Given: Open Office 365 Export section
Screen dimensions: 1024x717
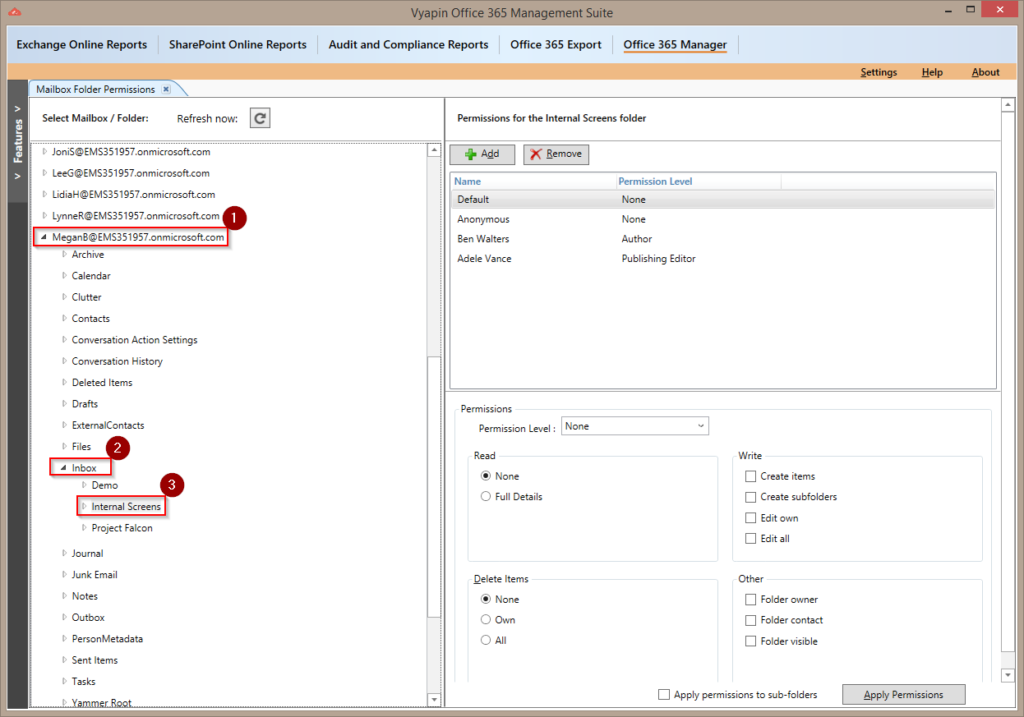Looking at the screenshot, I should 556,44.
